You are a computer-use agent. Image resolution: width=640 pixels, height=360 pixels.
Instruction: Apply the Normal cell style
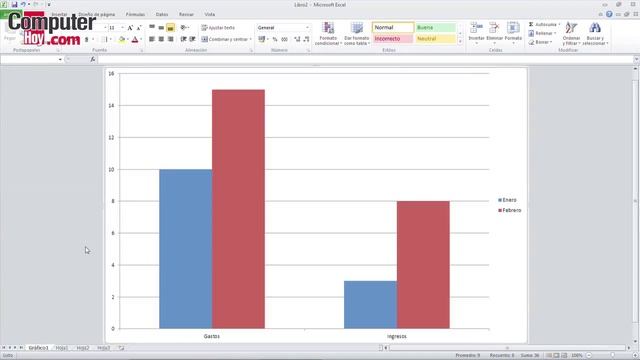(393, 27)
